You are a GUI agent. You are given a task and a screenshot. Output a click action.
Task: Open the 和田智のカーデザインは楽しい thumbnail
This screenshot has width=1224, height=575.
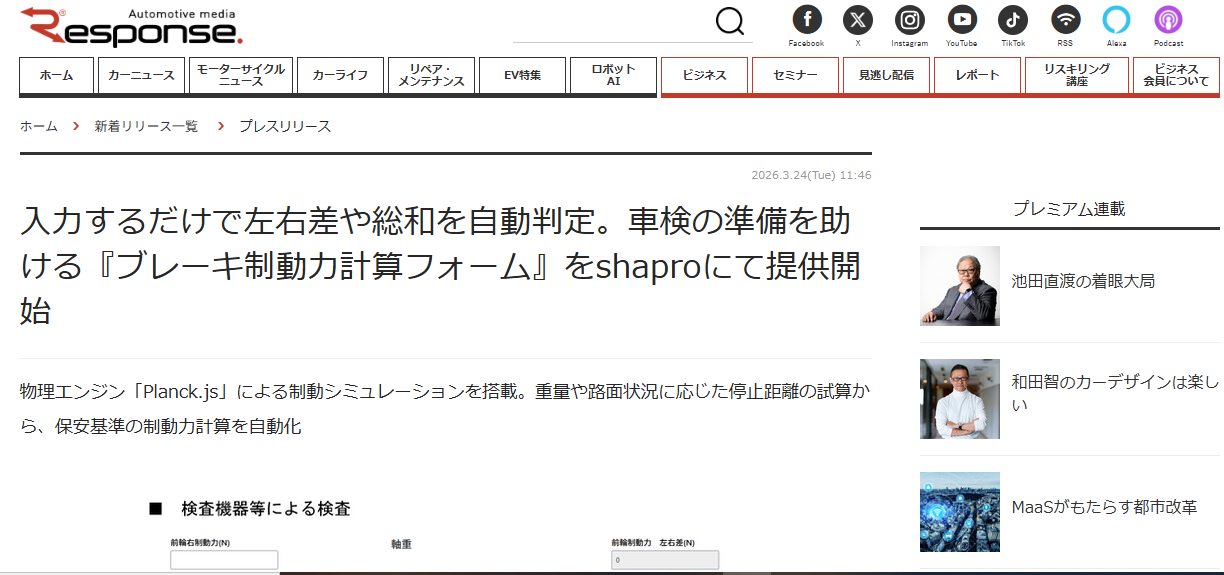(x=959, y=398)
